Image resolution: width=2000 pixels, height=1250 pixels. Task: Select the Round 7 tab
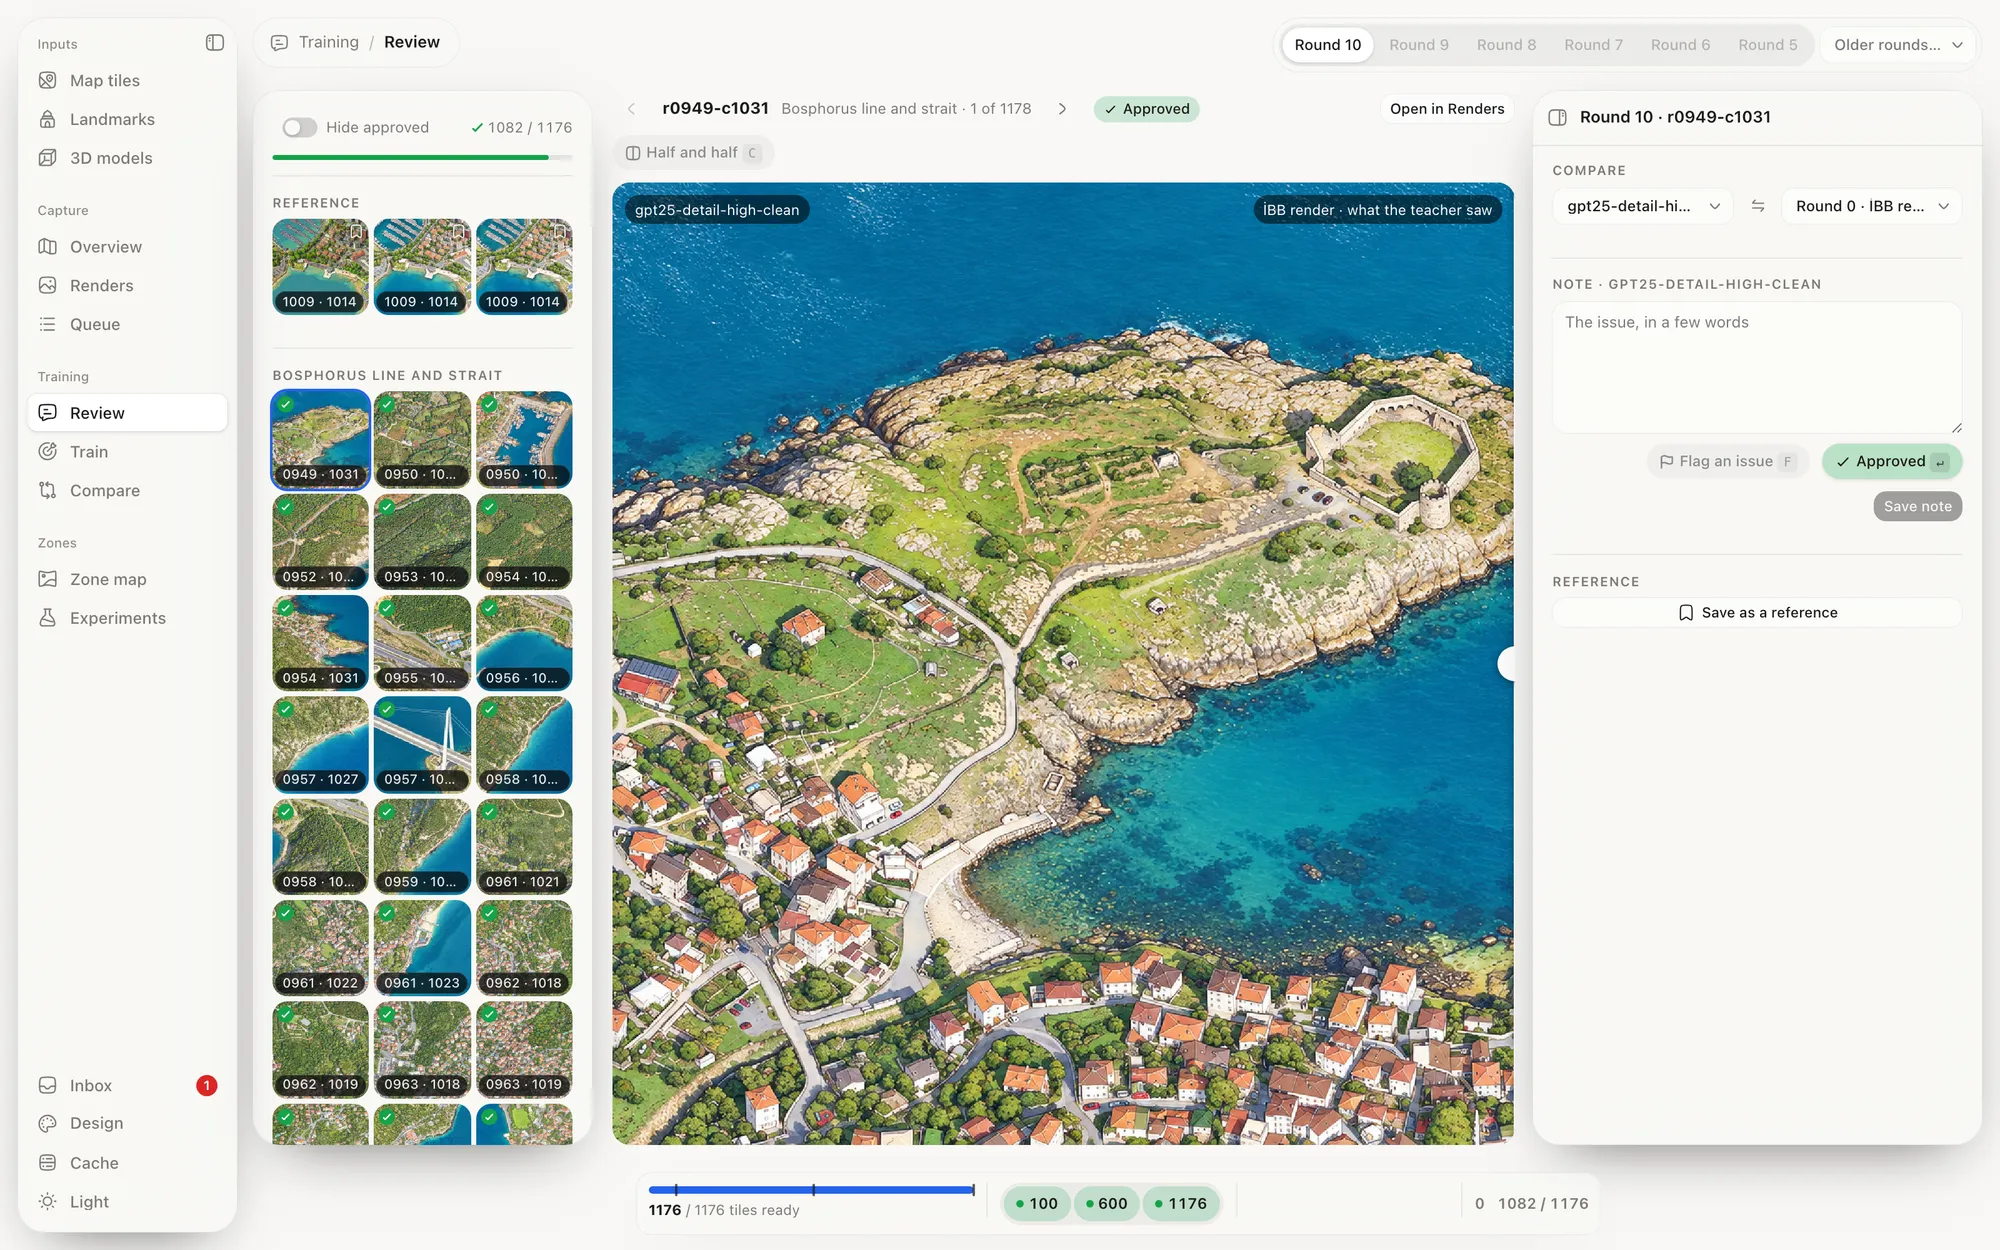(1593, 45)
